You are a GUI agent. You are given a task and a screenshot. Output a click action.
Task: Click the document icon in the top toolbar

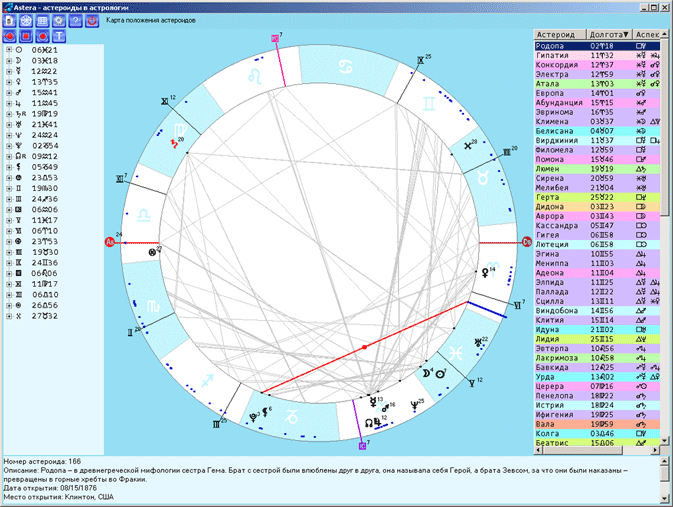click(10, 20)
